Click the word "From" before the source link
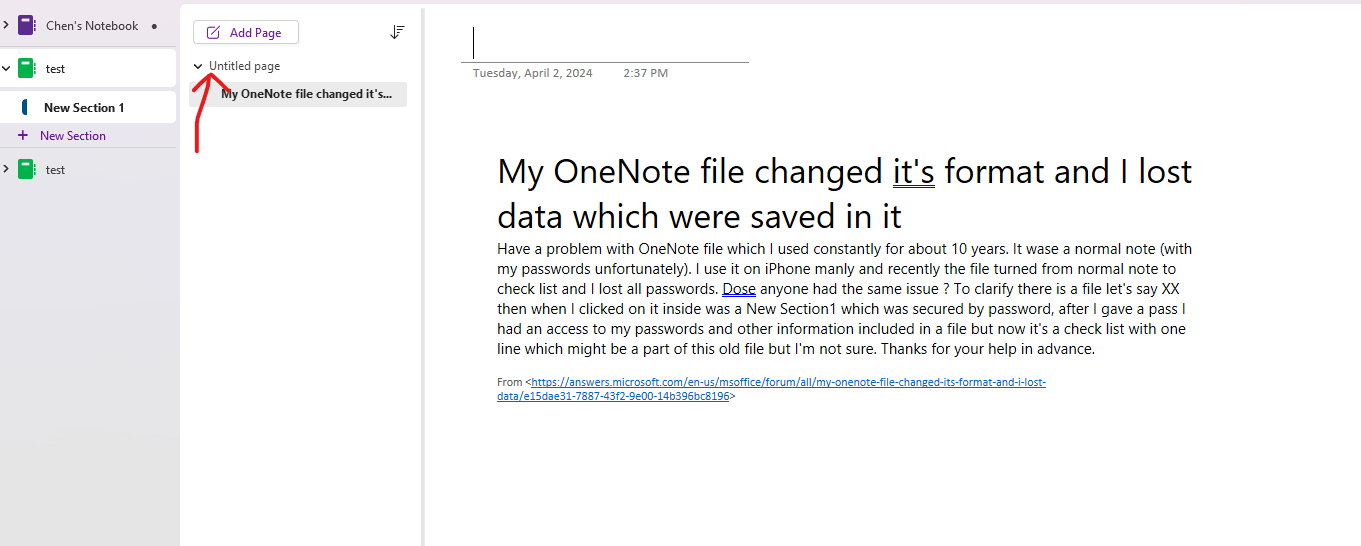 (x=509, y=382)
